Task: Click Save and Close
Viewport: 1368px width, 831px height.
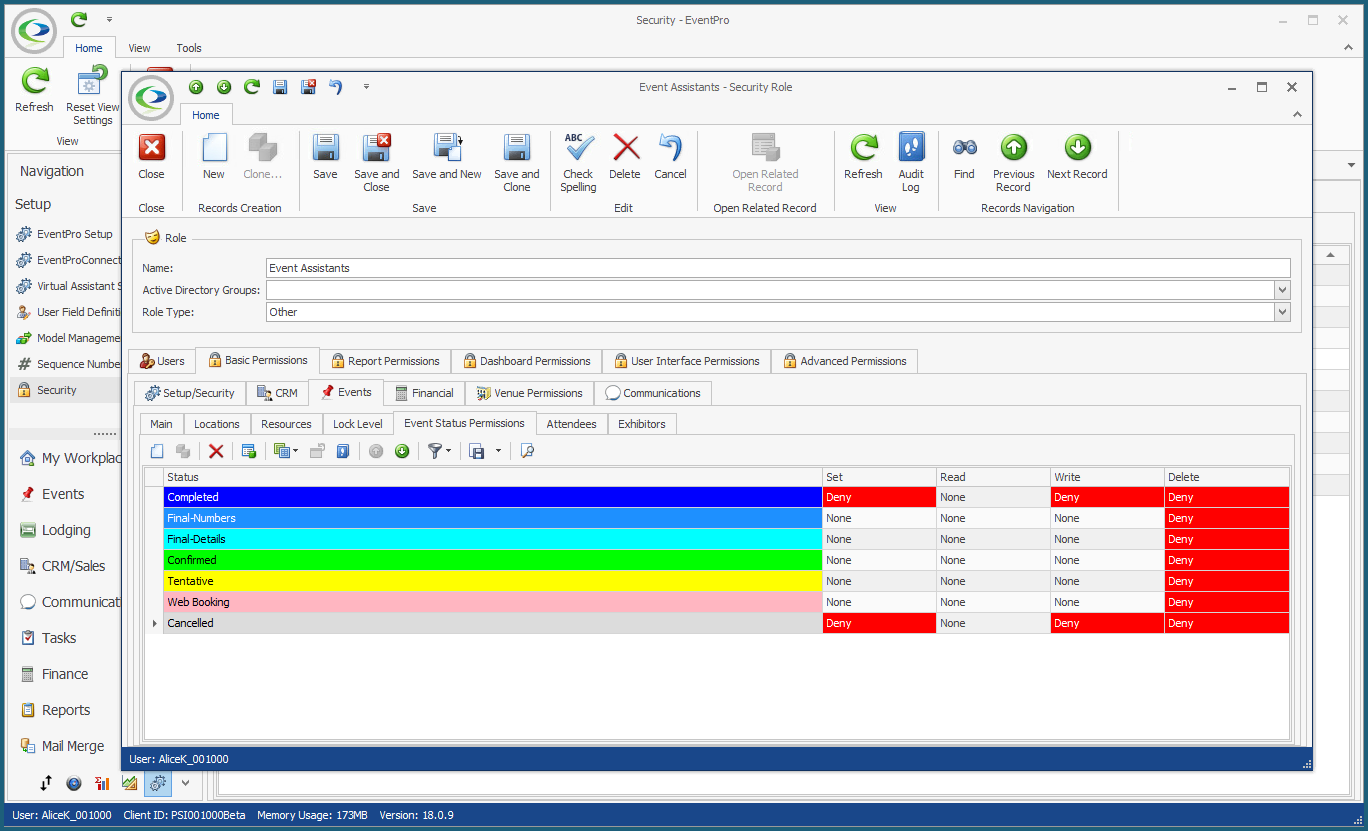Action: click(x=376, y=163)
